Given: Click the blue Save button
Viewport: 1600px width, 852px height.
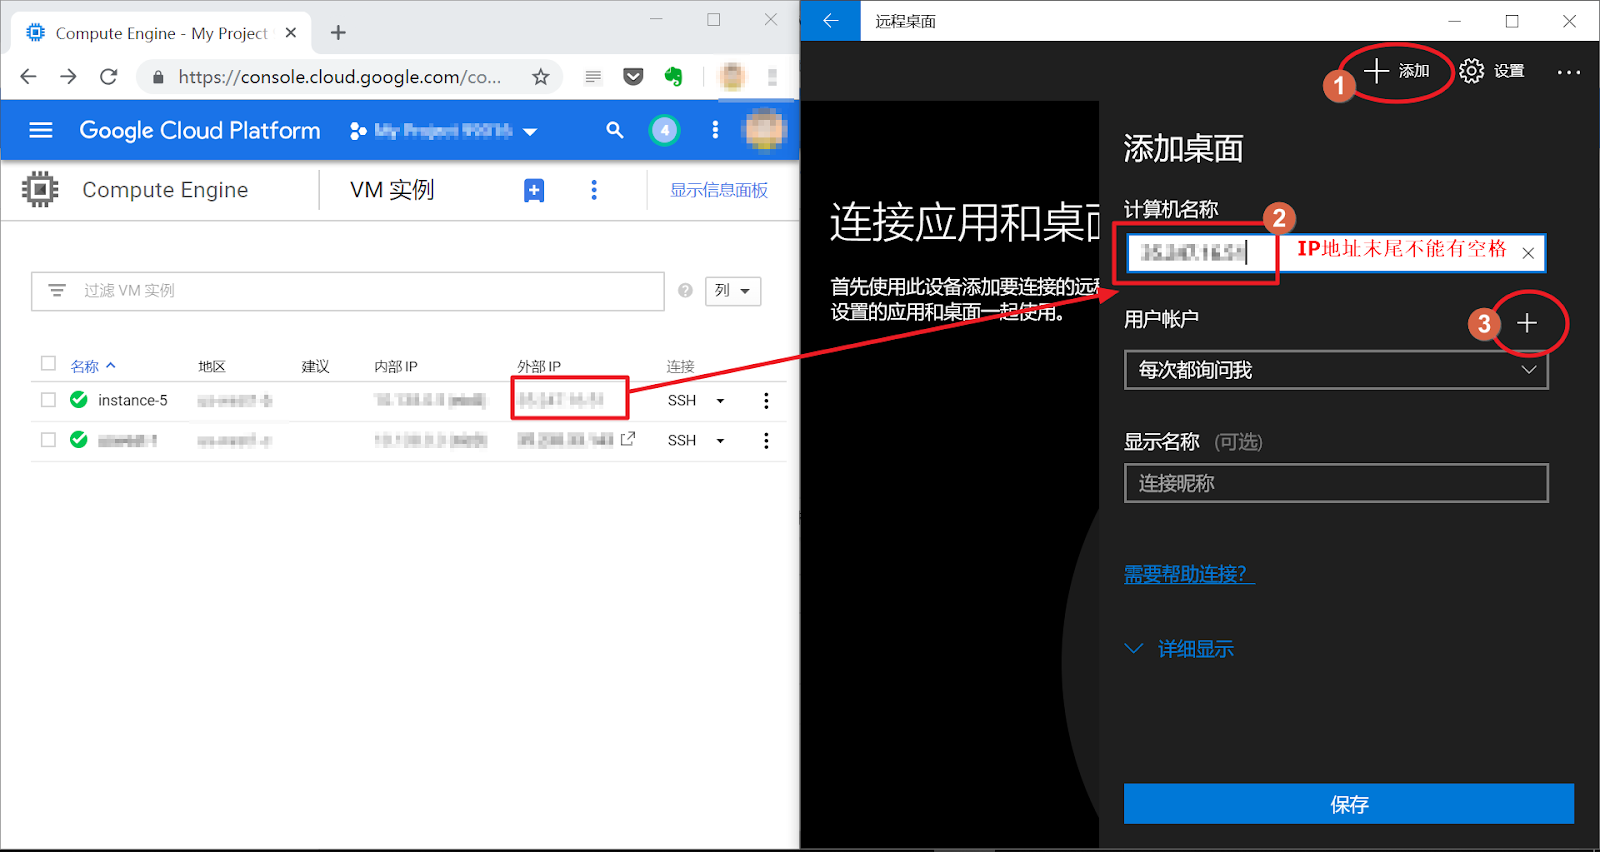Looking at the screenshot, I should coord(1348,804).
